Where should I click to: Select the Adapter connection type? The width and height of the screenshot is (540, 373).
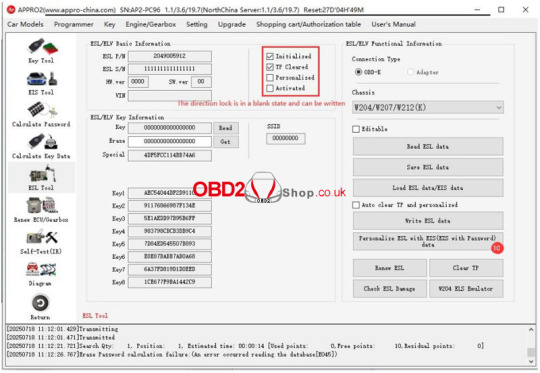pyautogui.click(x=410, y=72)
